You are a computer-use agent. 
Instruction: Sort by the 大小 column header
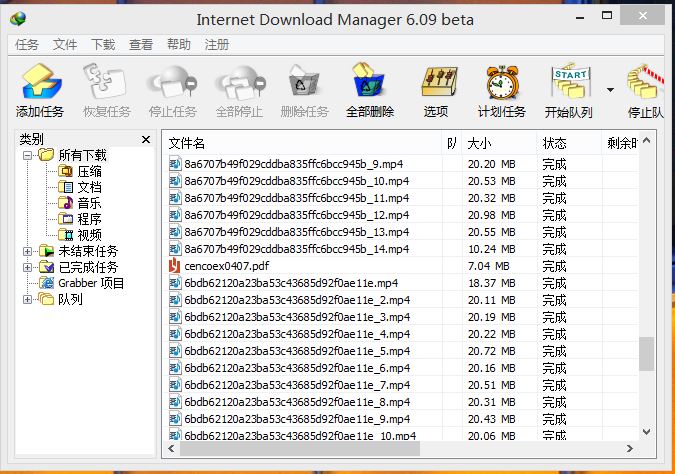pos(499,143)
